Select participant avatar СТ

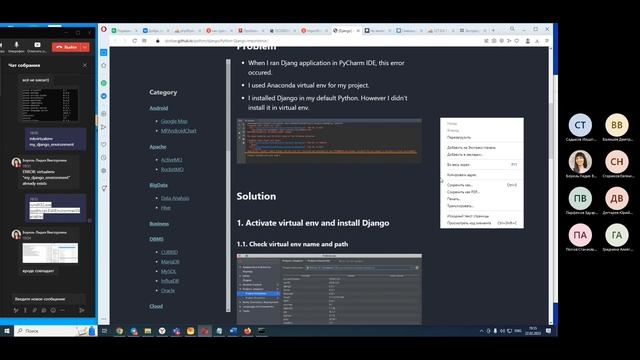coord(580,125)
